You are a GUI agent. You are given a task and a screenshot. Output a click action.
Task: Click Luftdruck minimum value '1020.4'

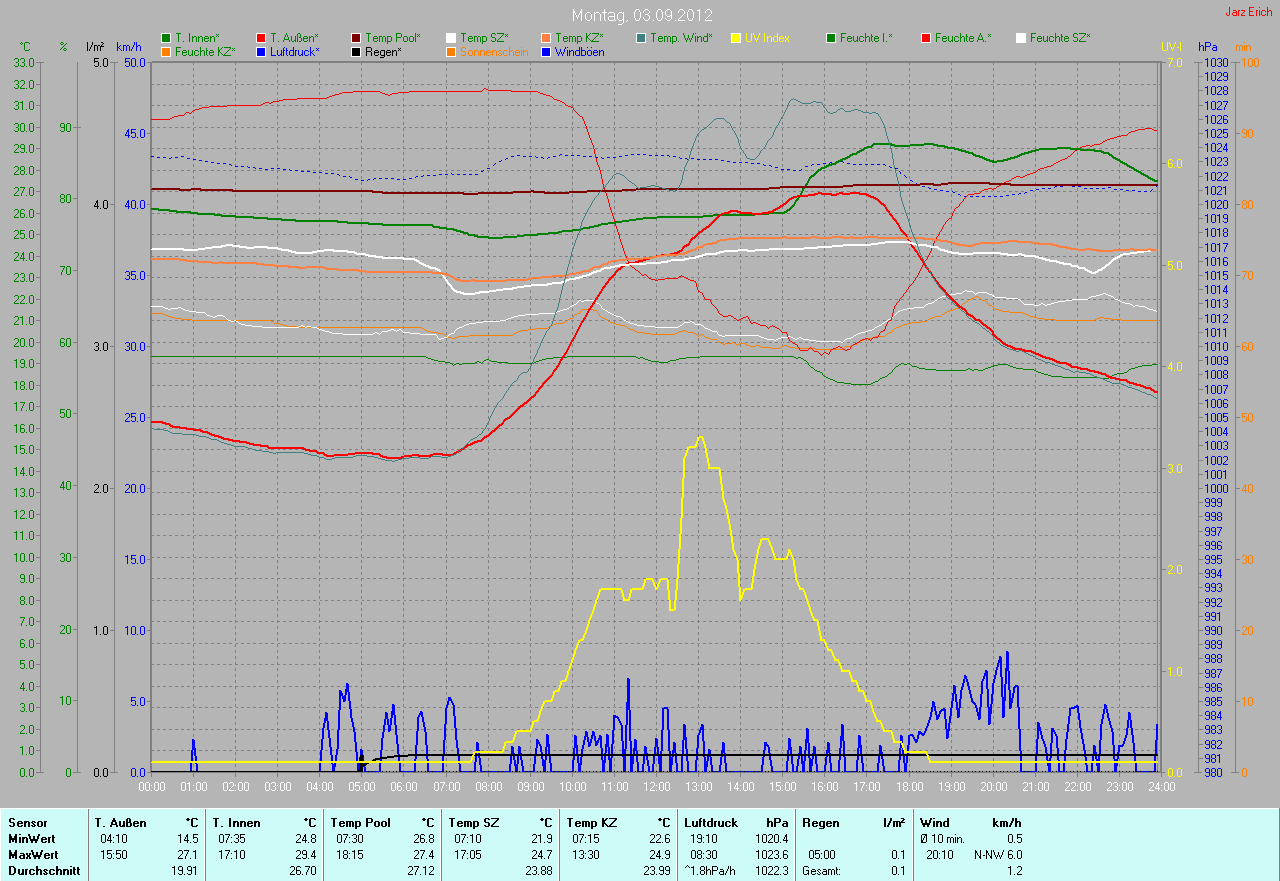(x=772, y=839)
